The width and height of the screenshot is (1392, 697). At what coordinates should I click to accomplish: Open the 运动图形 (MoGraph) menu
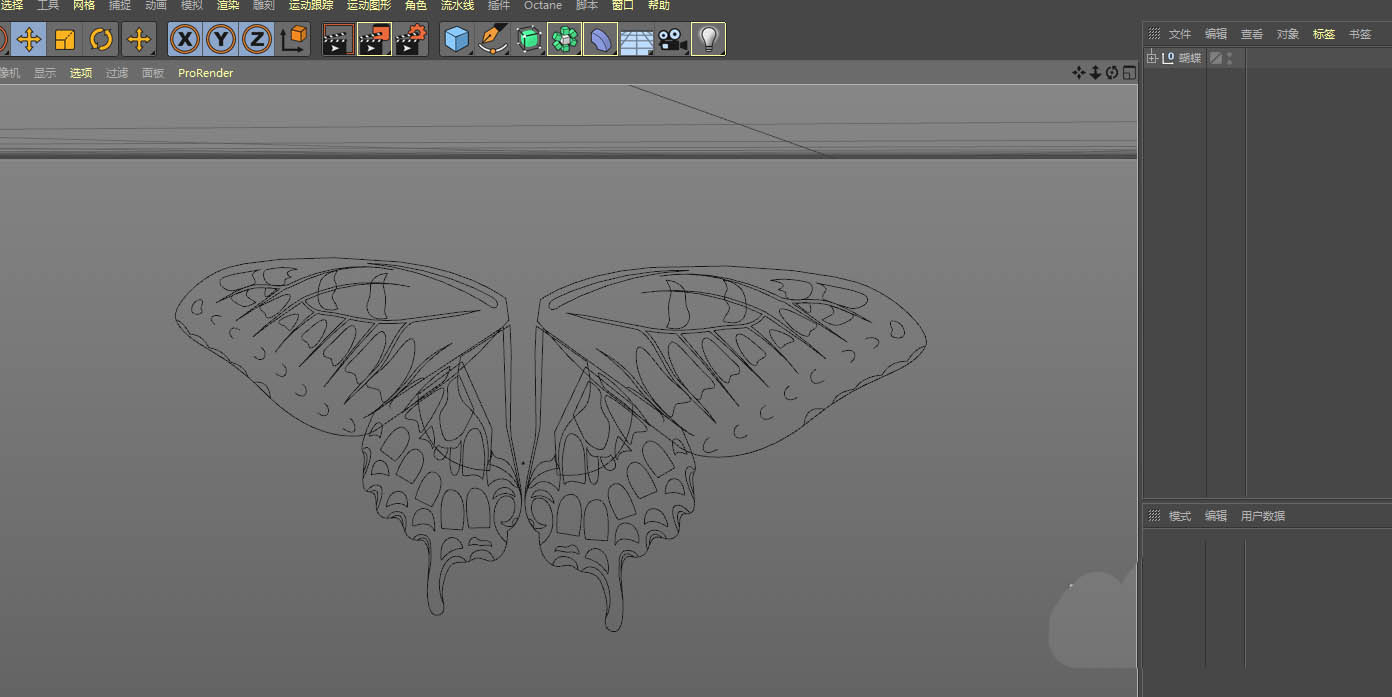point(369,6)
